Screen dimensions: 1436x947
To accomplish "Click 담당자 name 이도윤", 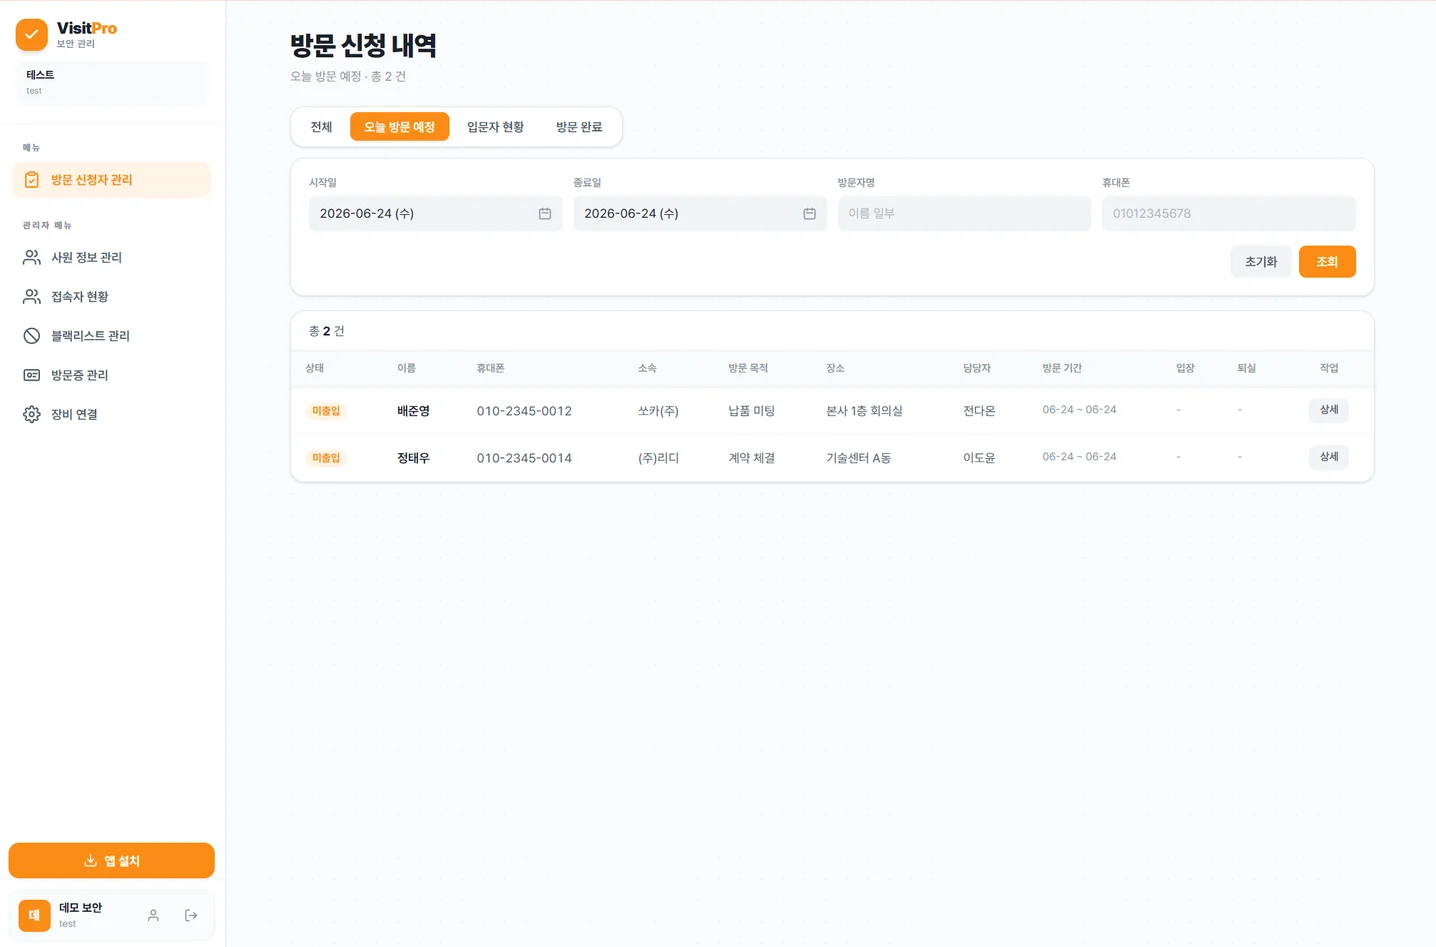I will coord(979,458).
